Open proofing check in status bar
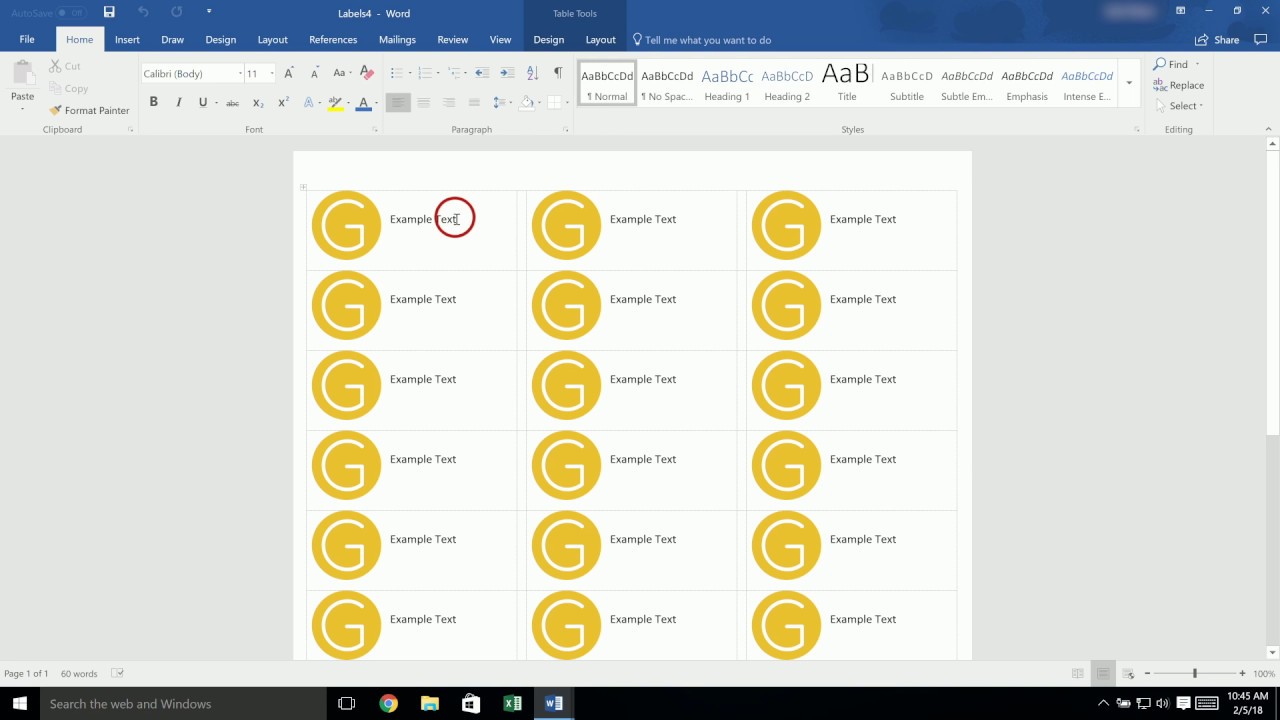 117,673
